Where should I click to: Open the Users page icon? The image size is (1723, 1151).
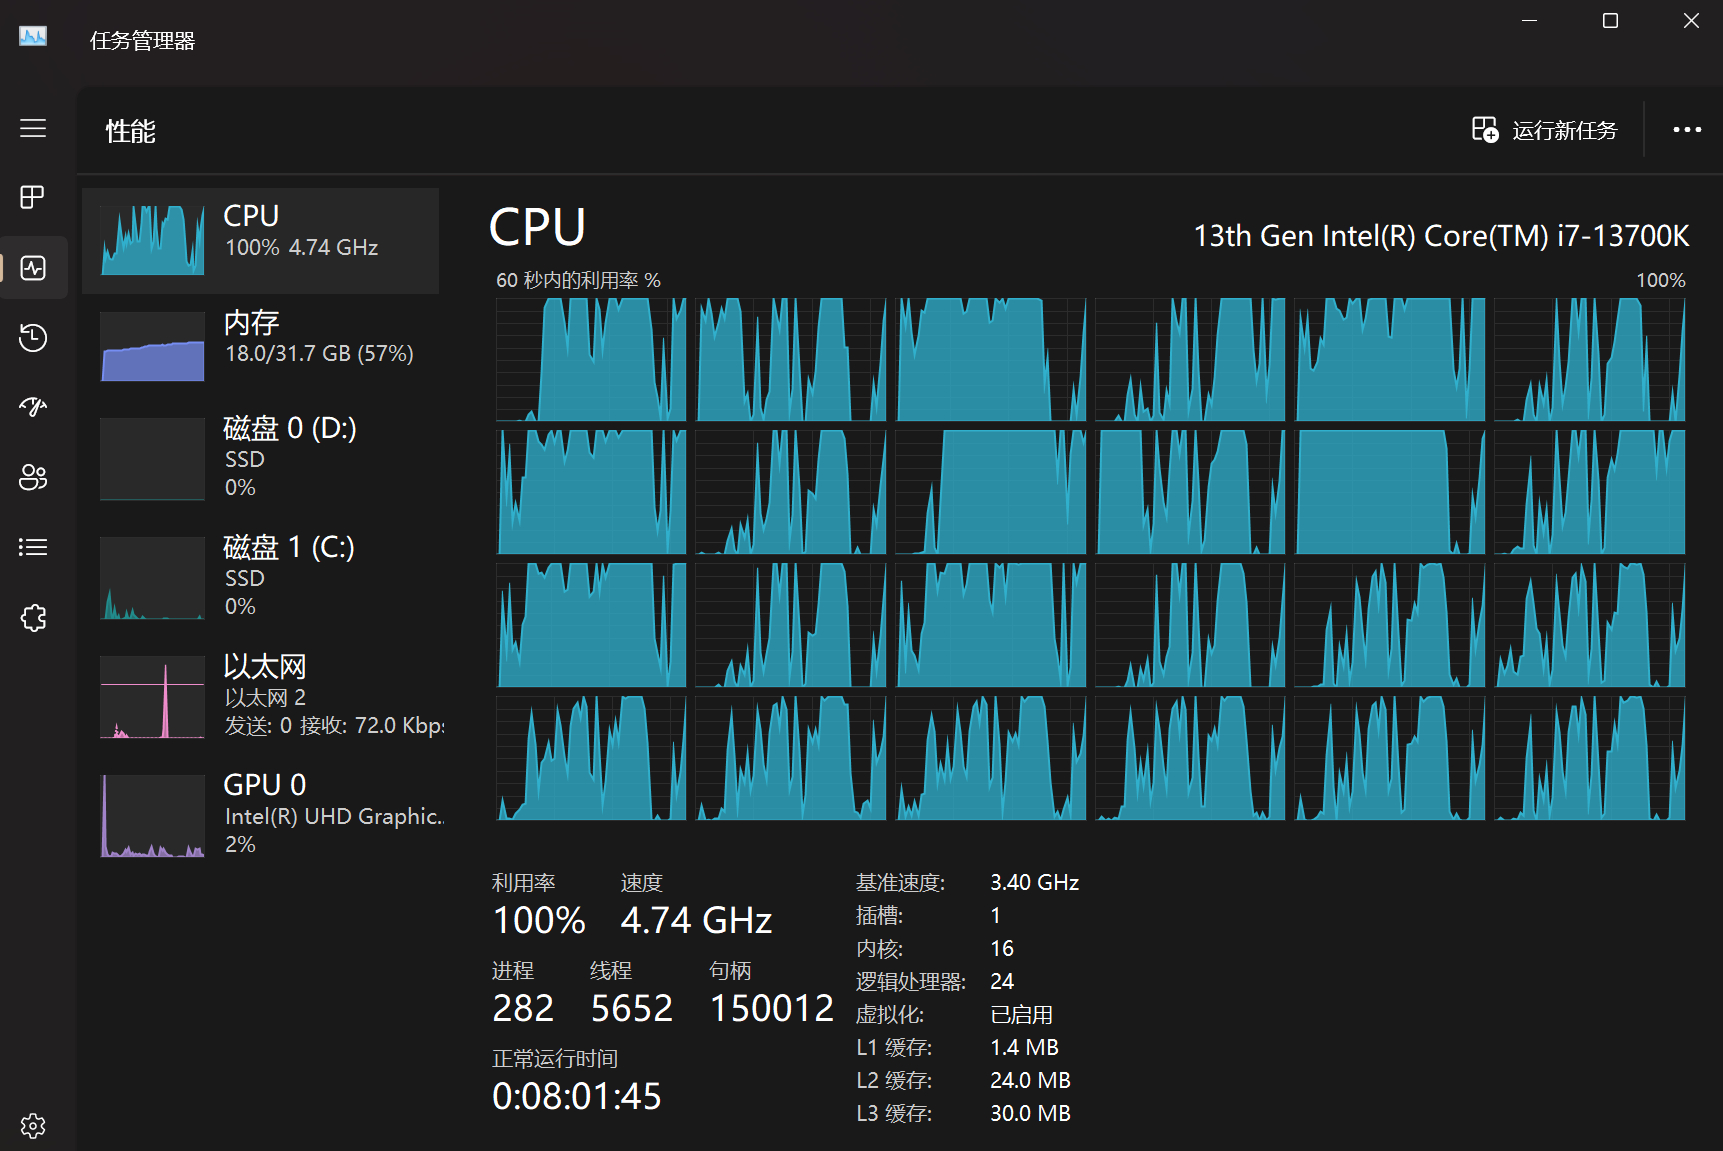(x=33, y=477)
